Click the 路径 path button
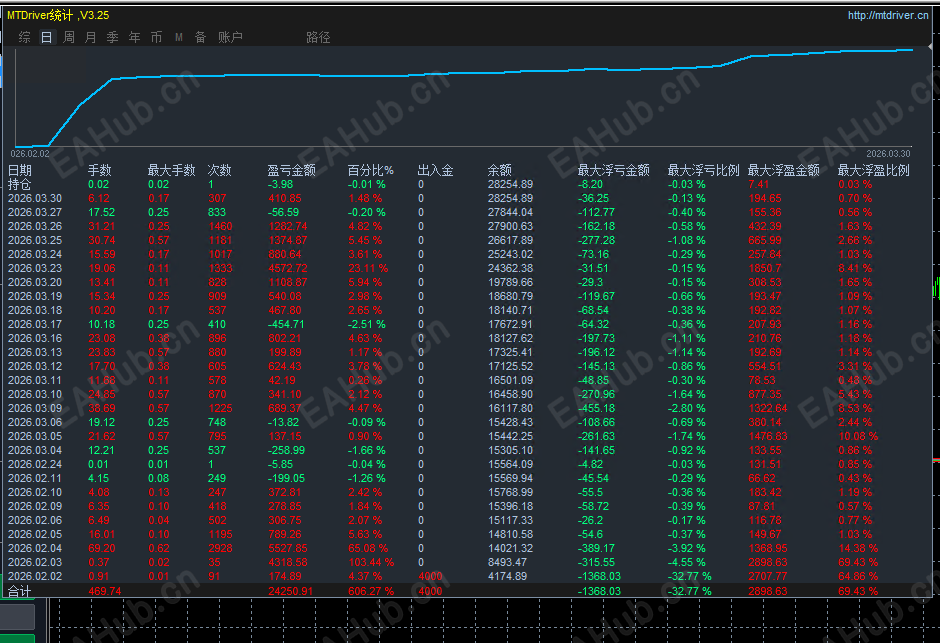This screenshot has width=940, height=643. tap(318, 37)
